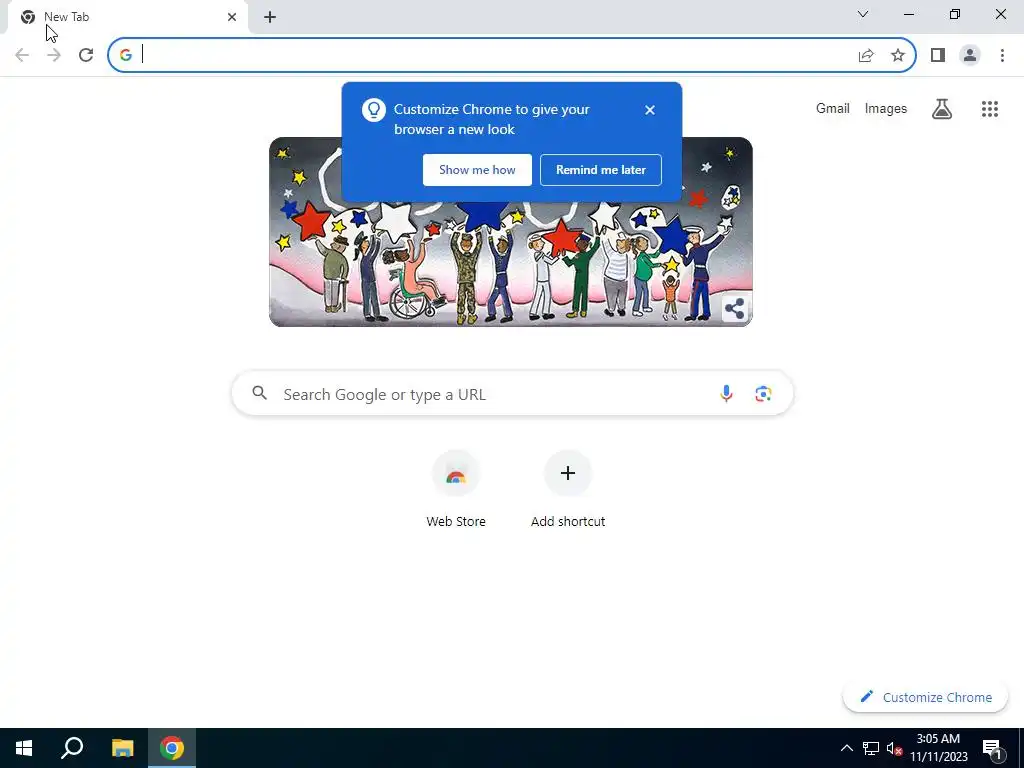1024x768 pixels.
Task: Dismiss the Customize Chrome tip
Action: 650,110
